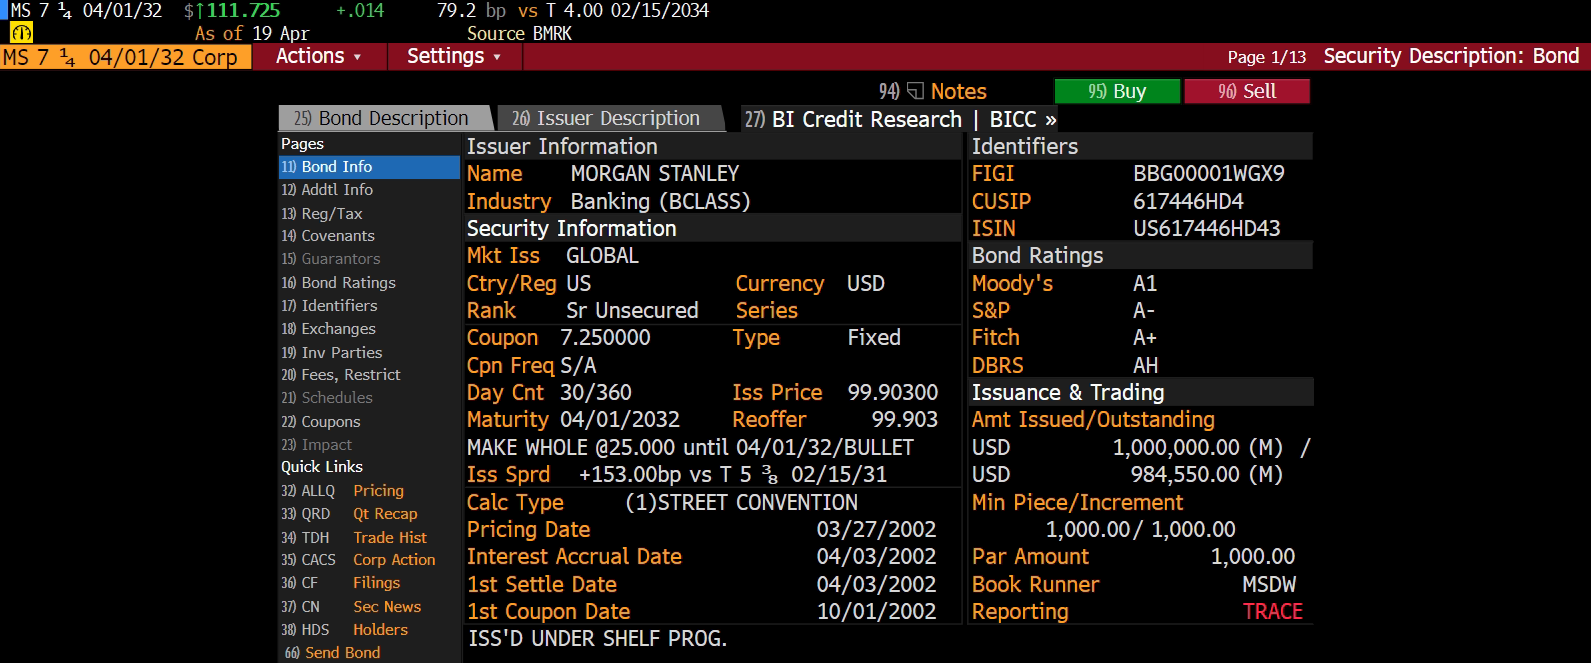Click the Source BMRK label
This screenshot has height=663, width=1591.
click(x=519, y=34)
